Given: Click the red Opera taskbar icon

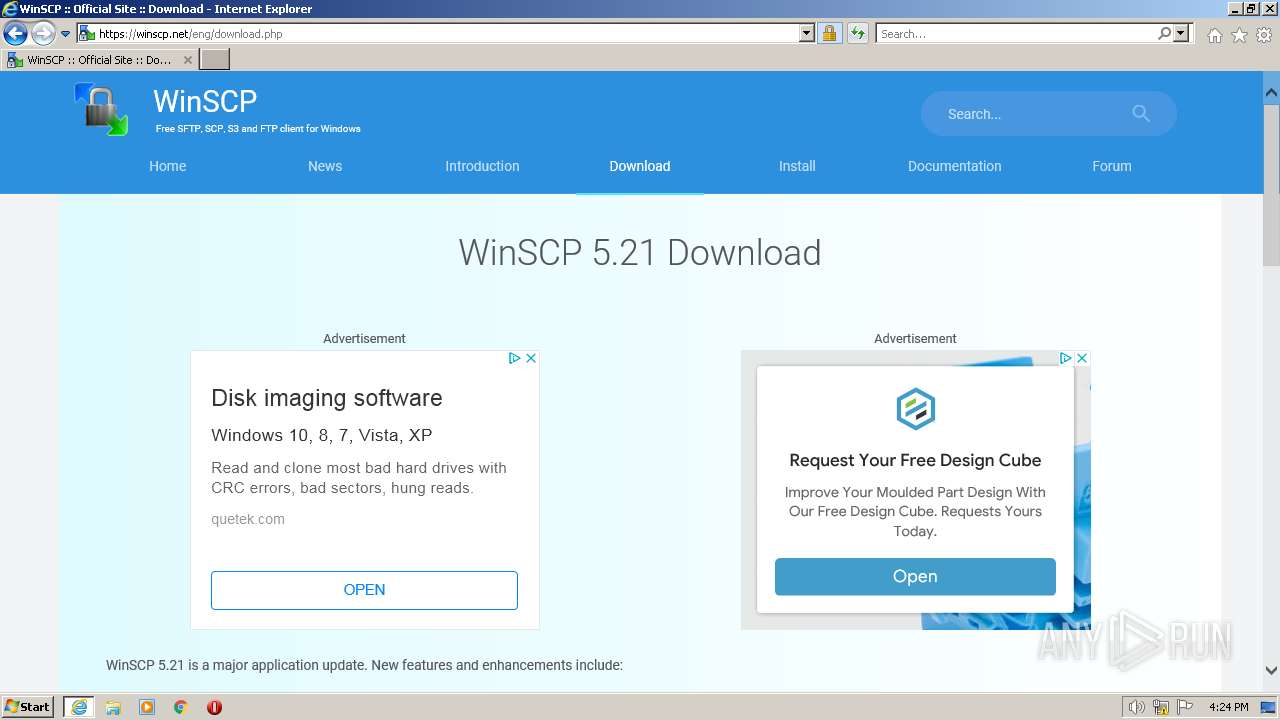Looking at the screenshot, I should pyautogui.click(x=214, y=707).
